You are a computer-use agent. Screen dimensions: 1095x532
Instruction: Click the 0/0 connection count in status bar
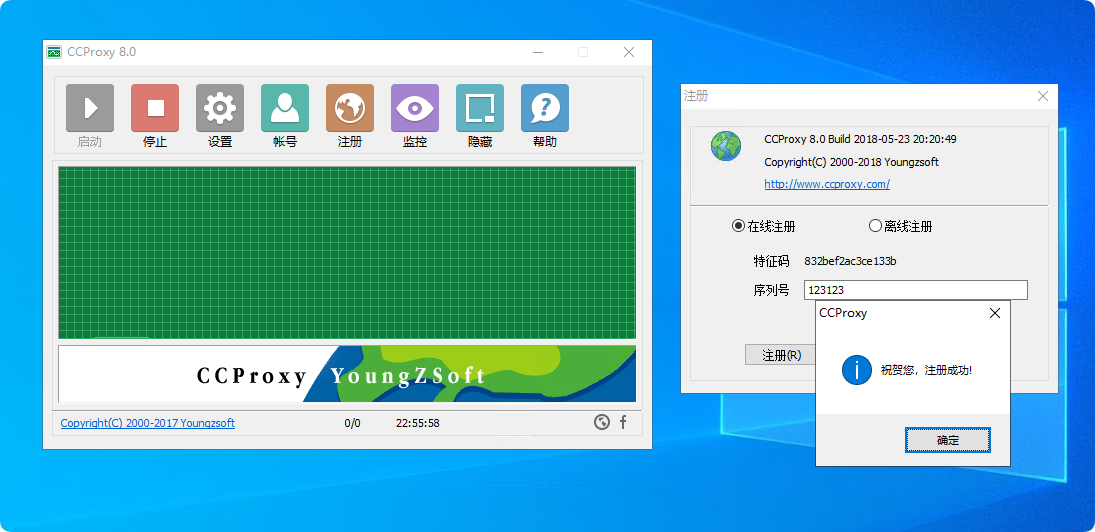coord(353,423)
